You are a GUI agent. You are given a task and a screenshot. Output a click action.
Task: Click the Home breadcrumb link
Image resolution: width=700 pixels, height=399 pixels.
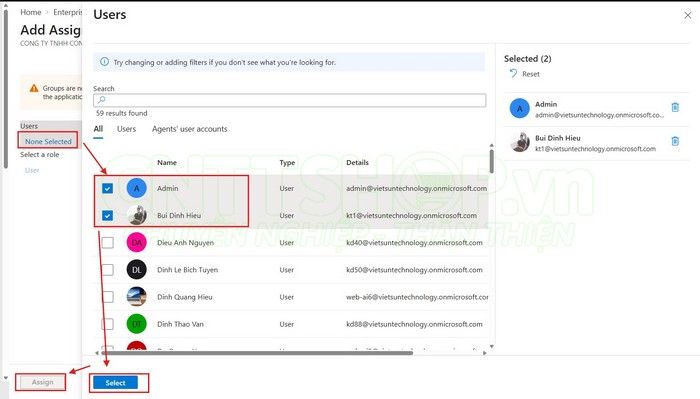[x=30, y=12]
